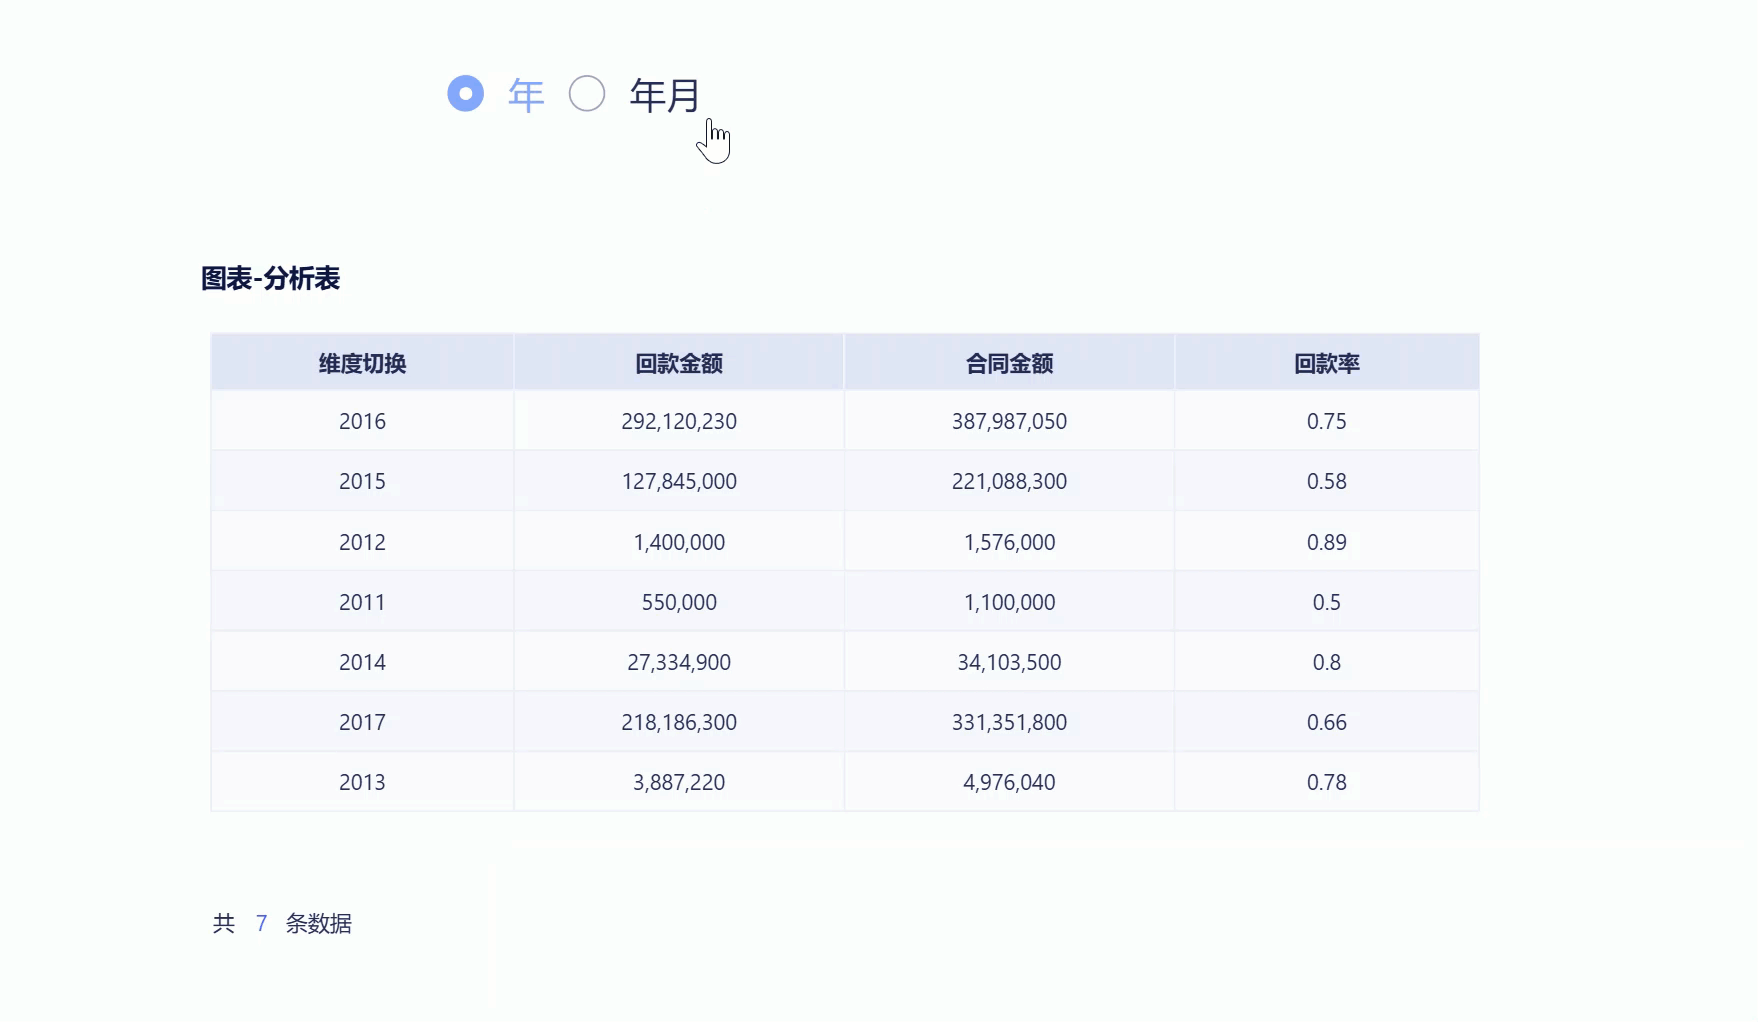
Task: Click the 27,334,900 amount cell
Action: 679,662
